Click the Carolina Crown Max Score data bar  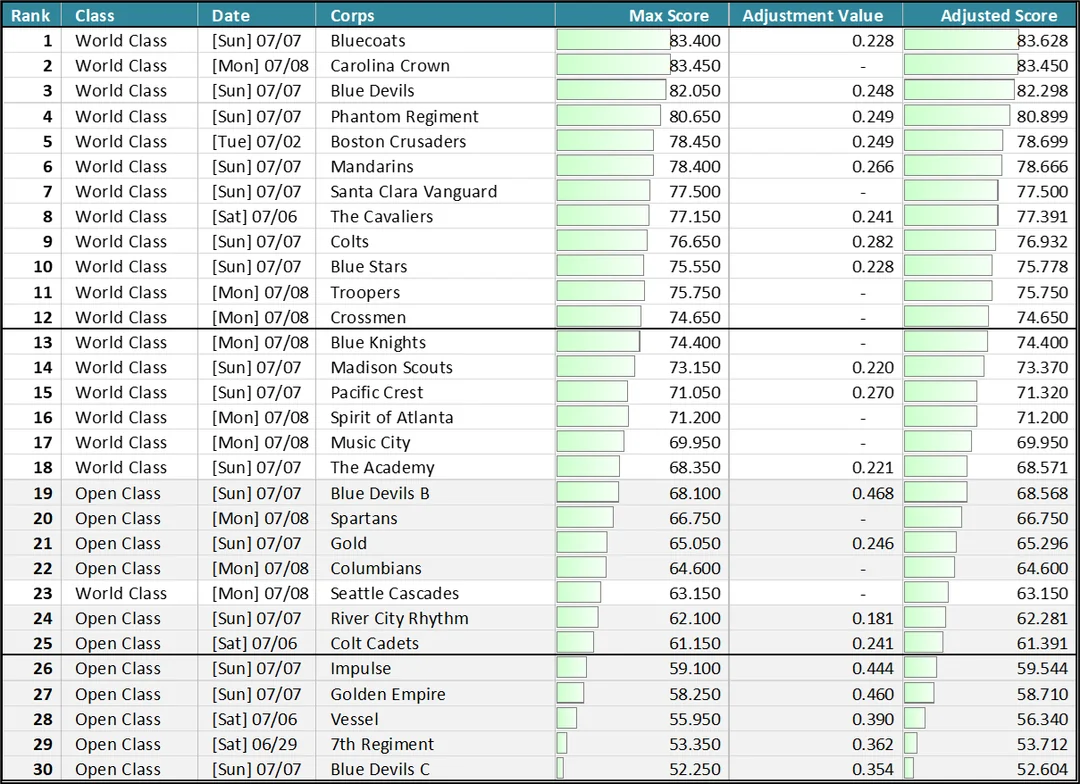(x=613, y=65)
